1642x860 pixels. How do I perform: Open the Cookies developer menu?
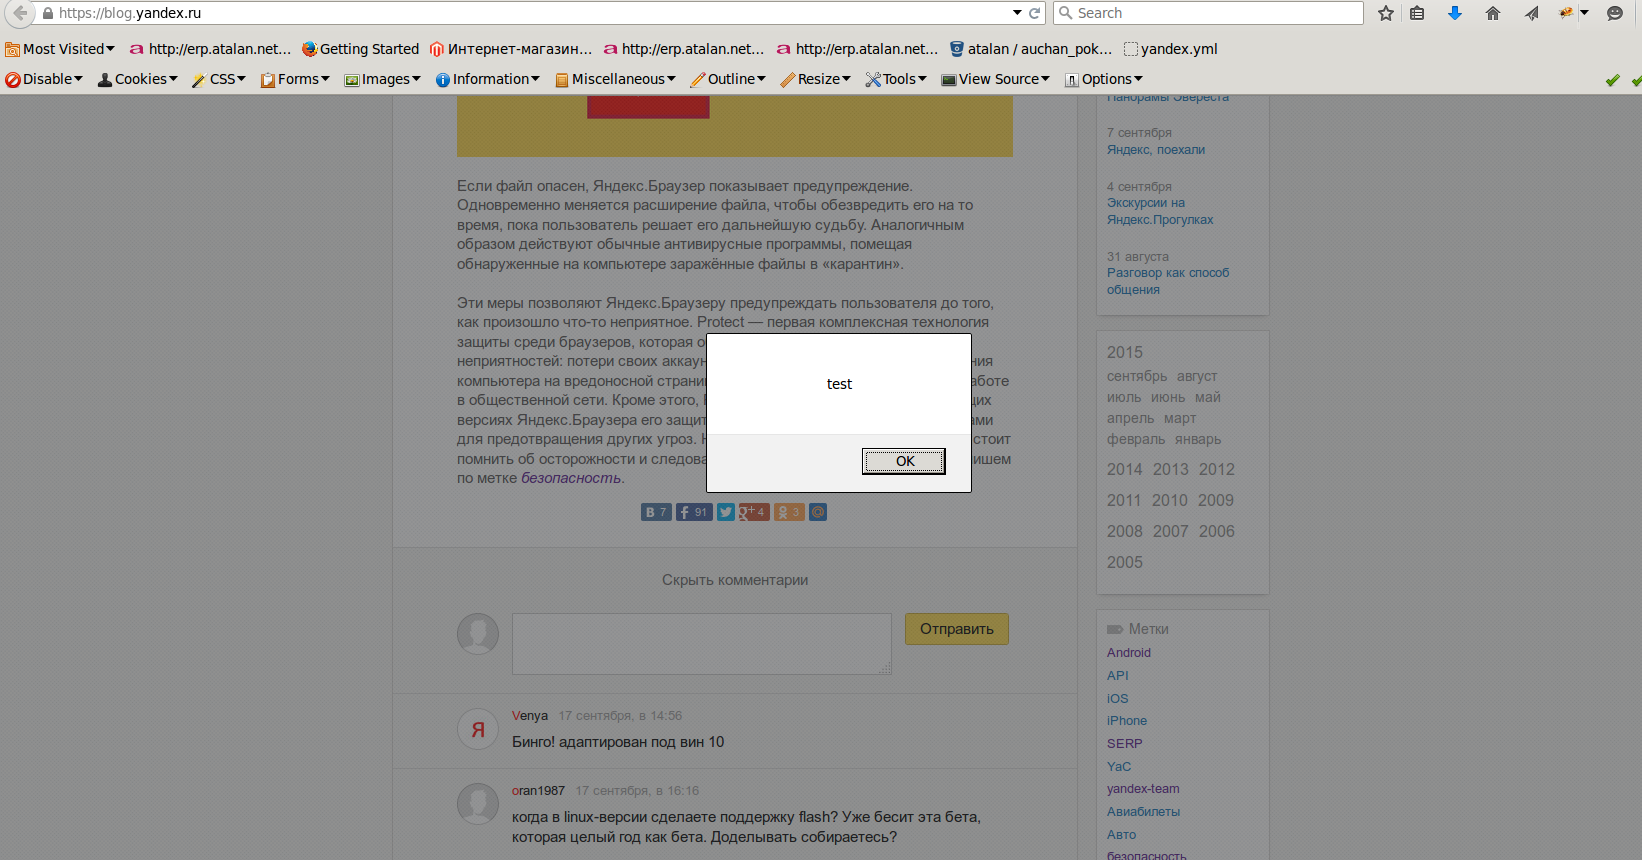[x=138, y=79]
